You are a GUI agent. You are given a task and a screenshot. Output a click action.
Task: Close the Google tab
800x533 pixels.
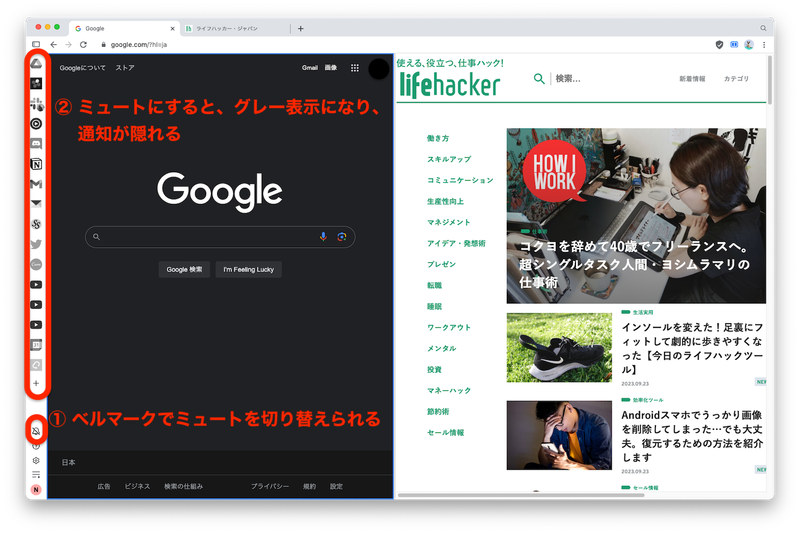click(x=172, y=29)
